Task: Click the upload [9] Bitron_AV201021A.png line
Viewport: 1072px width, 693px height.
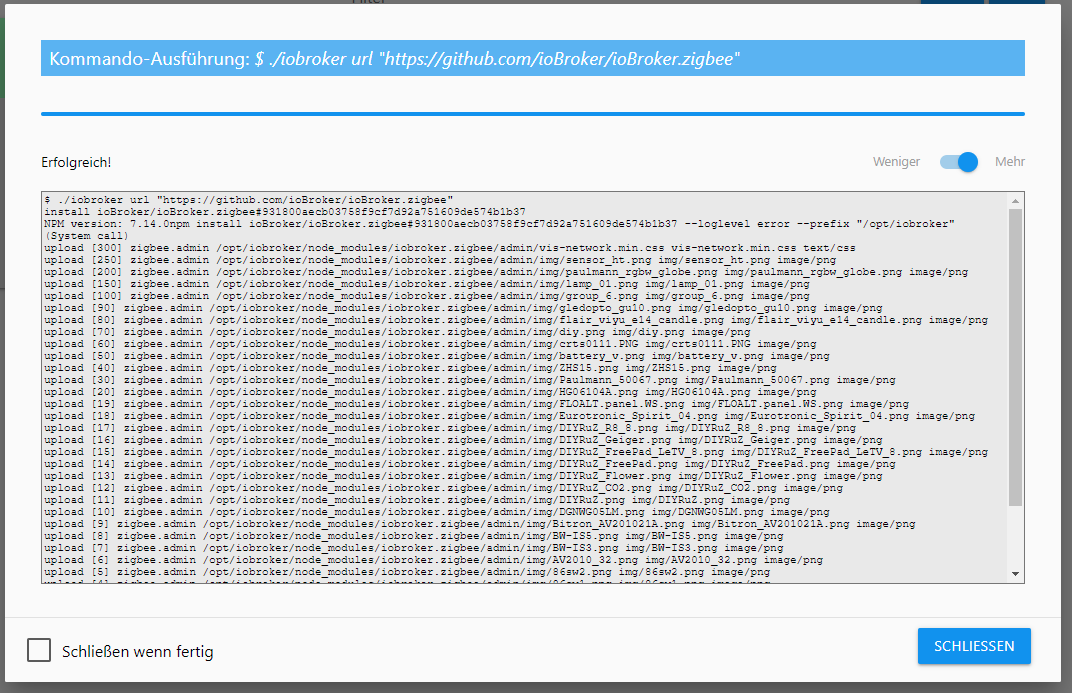Action: pos(480,523)
